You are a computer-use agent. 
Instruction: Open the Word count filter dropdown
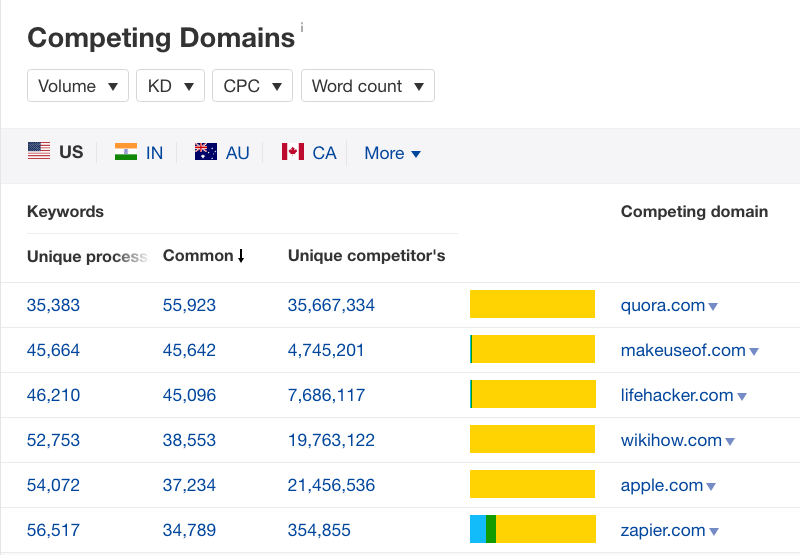(368, 86)
